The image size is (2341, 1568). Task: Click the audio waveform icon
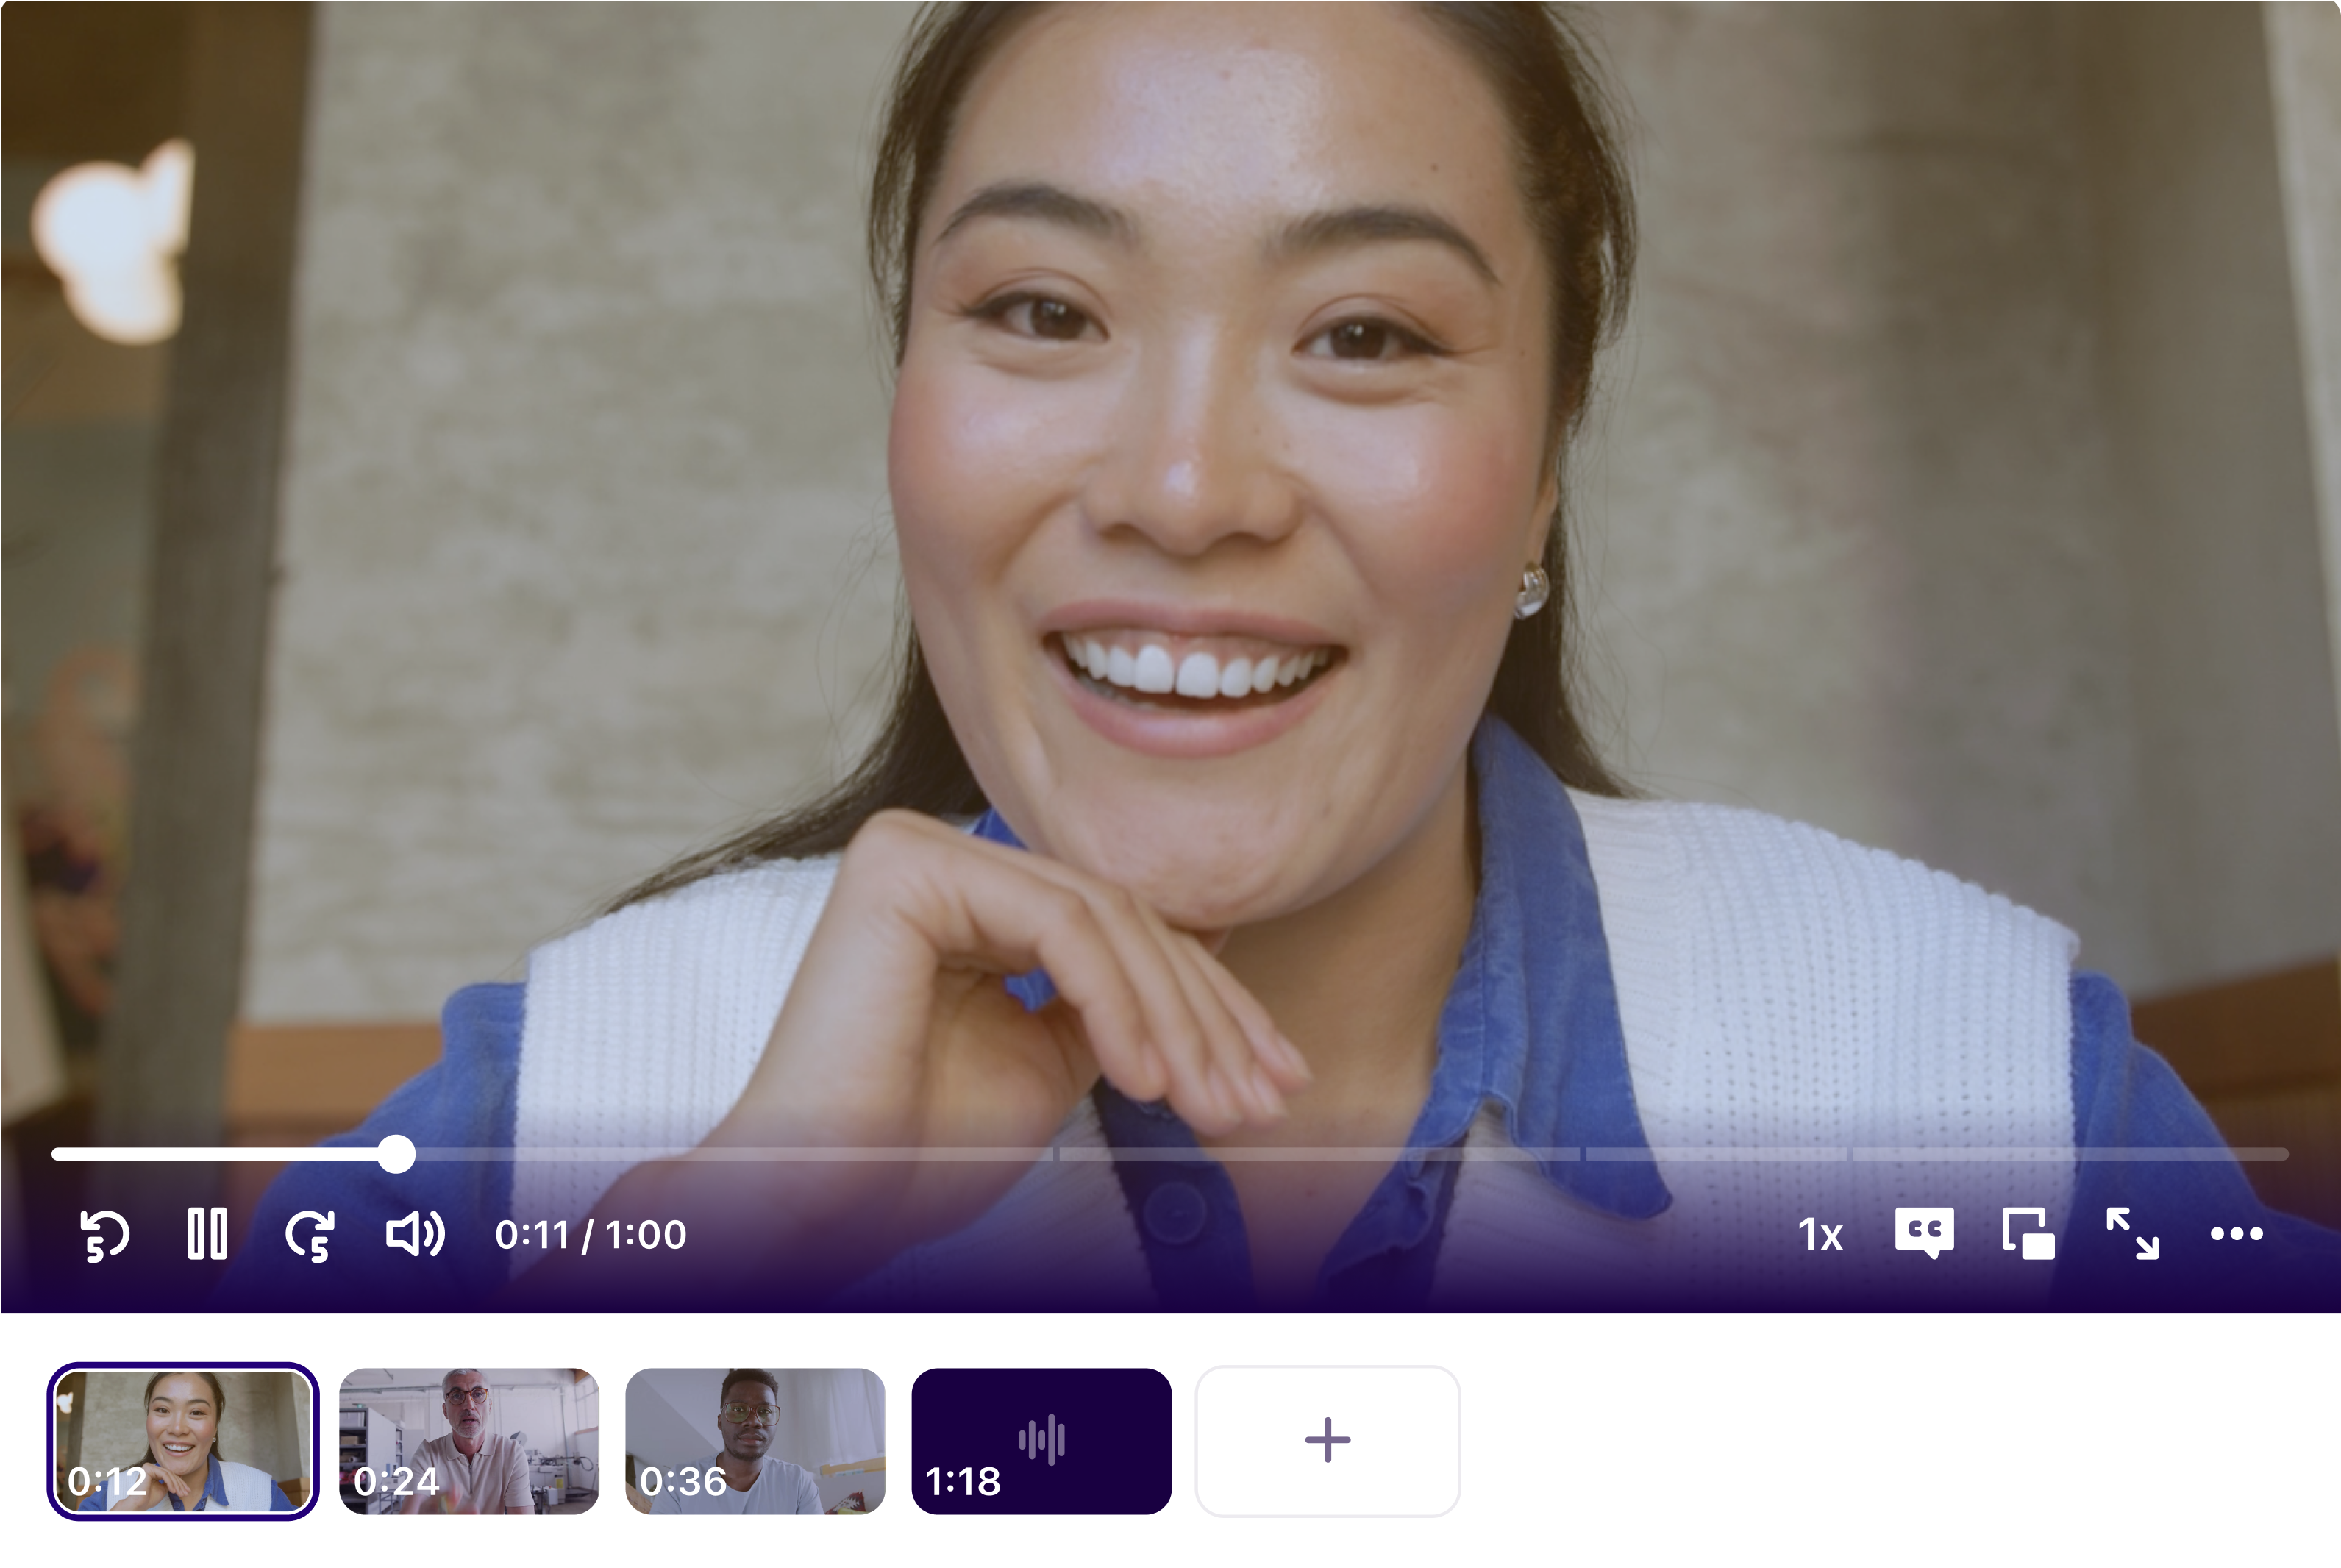click(1041, 1440)
